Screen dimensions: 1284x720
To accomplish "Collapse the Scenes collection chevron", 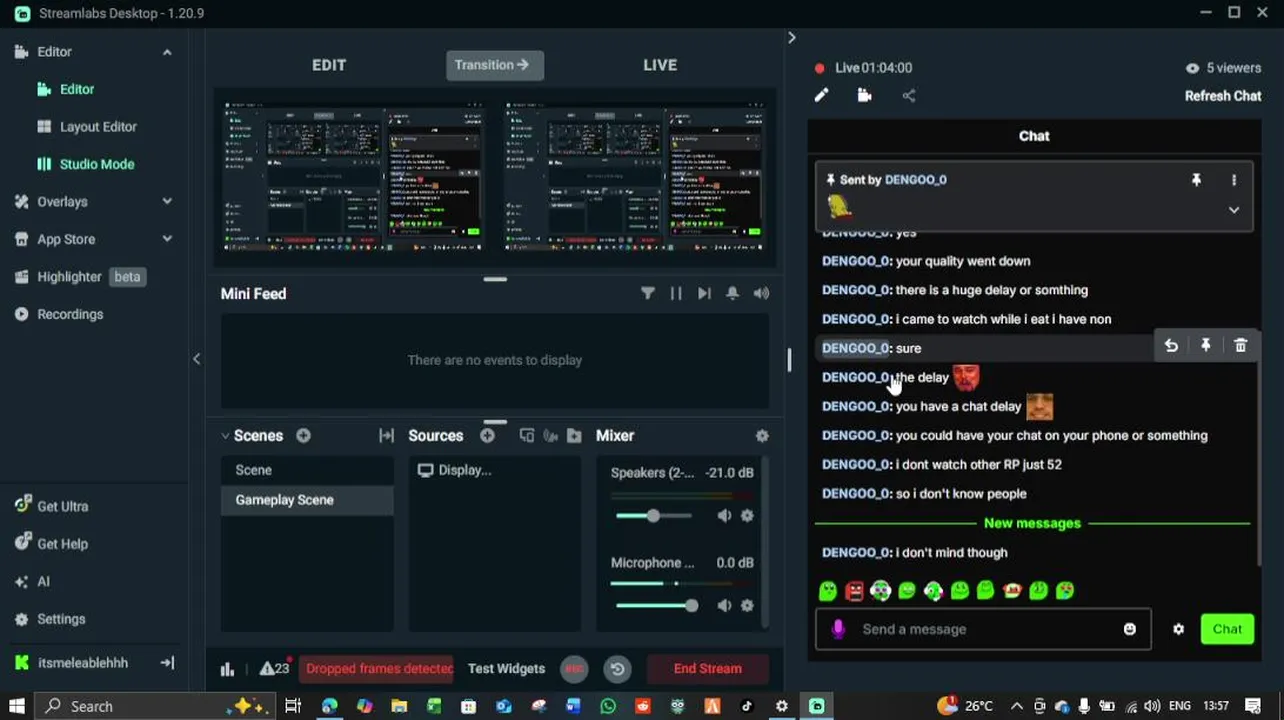I will (225, 436).
